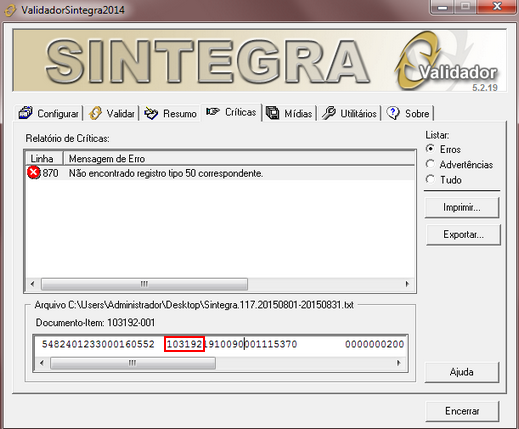The height and width of the screenshot is (429, 519).
Task: Close the ValidadorSintegra2014 window
Action: [497, 6]
